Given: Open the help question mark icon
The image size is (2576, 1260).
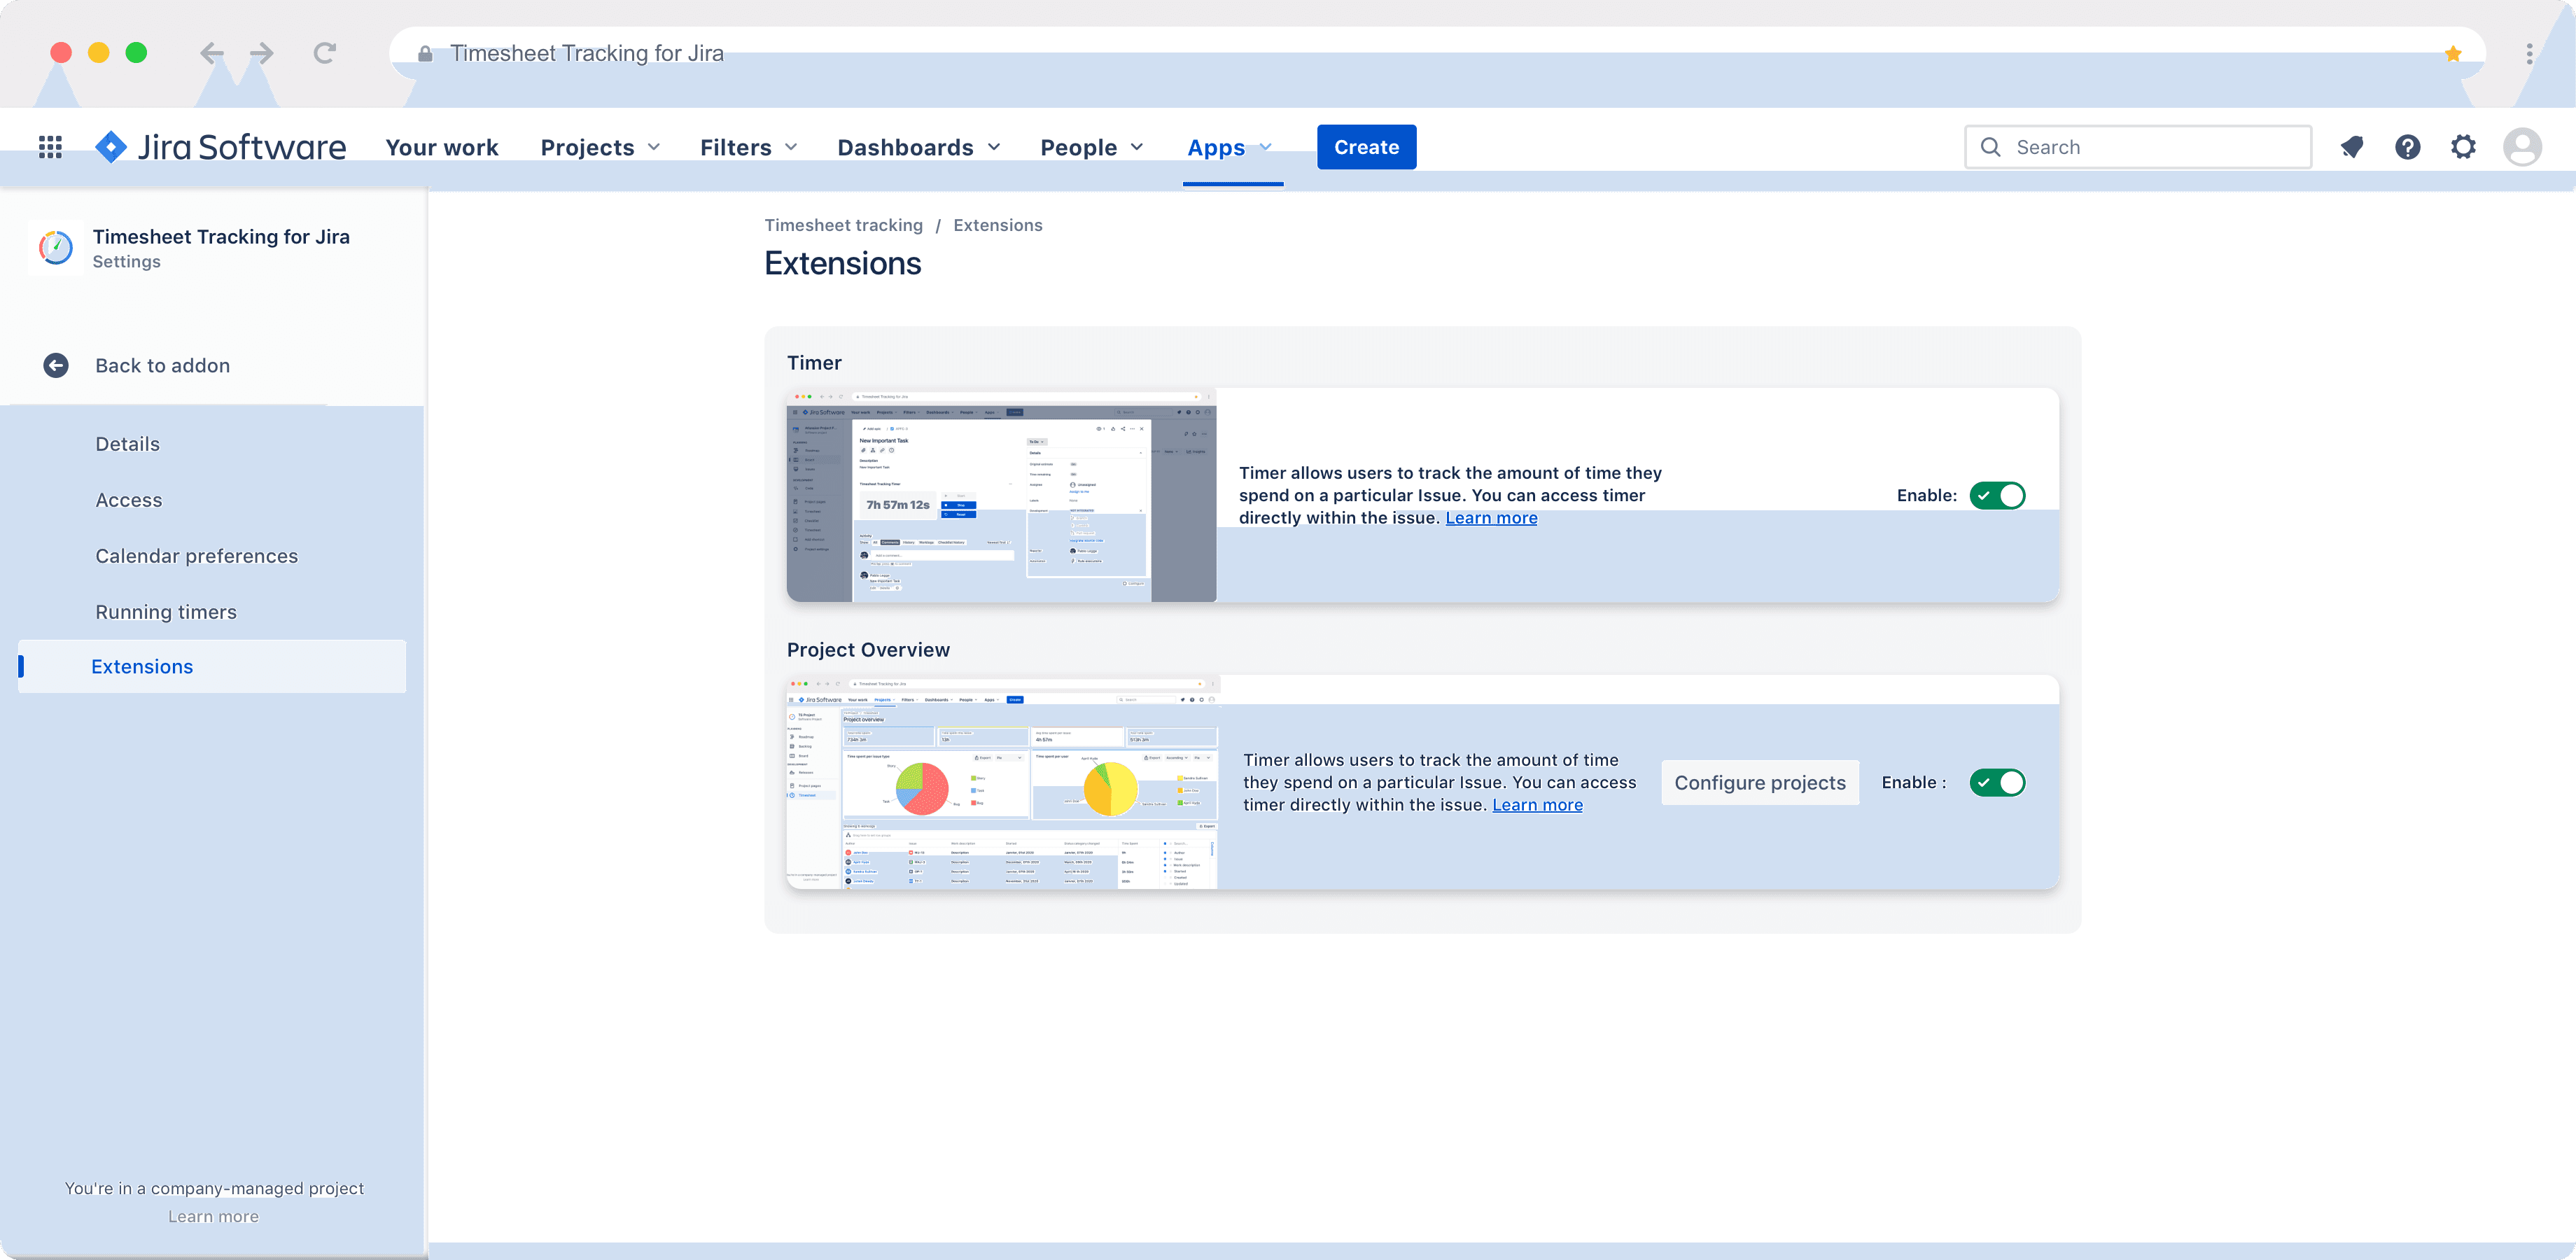Looking at the screenshot, I should [x=2407, y=147].
